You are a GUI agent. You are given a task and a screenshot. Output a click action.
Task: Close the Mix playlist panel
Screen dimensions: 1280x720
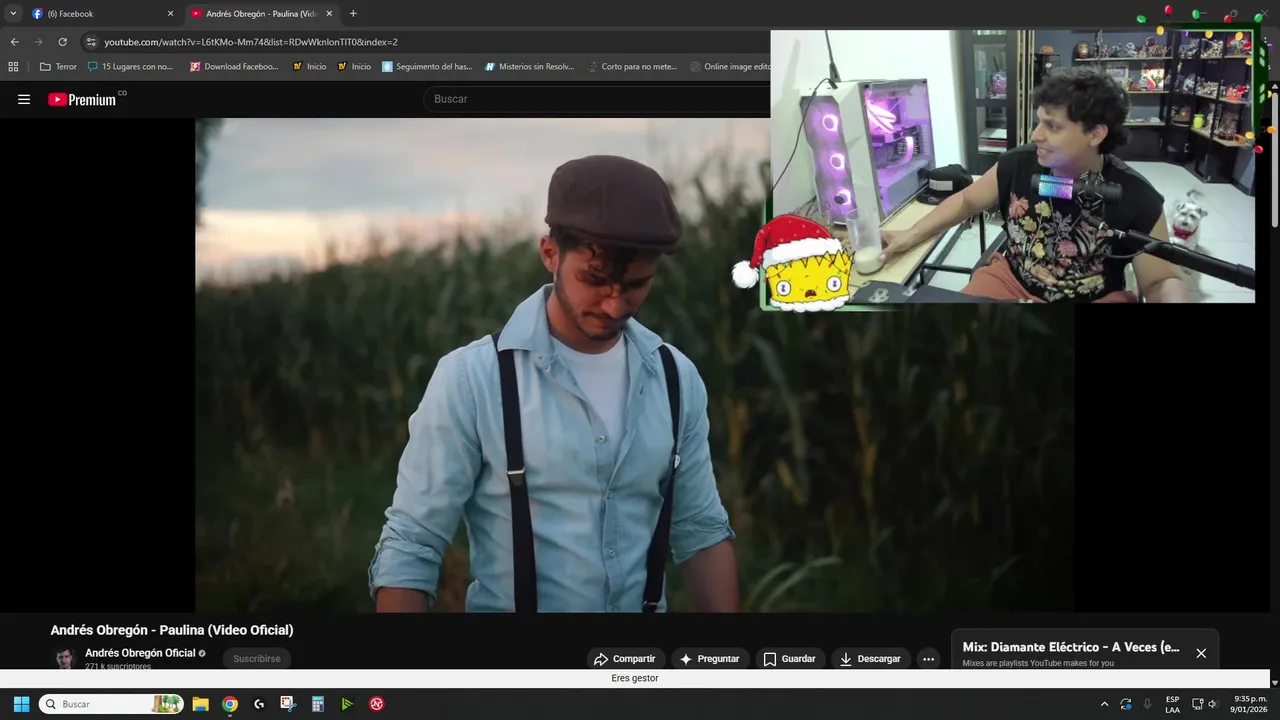coord(1201,653)
